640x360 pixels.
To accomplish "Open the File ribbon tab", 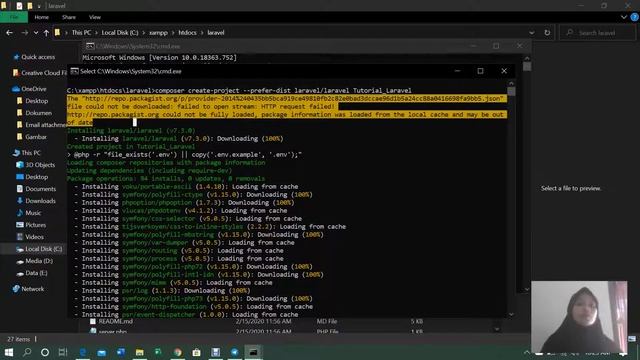I will click(14, 17).
